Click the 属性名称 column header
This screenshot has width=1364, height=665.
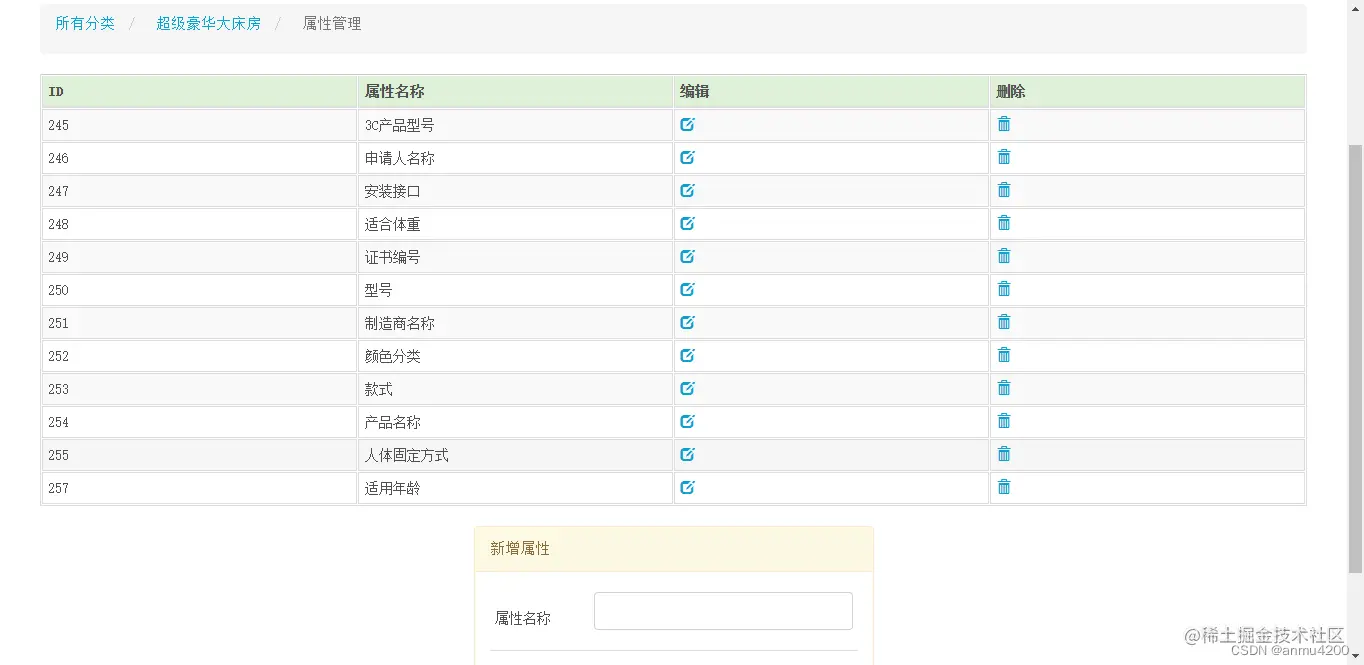pyautogui.click(x=516, y=91)
